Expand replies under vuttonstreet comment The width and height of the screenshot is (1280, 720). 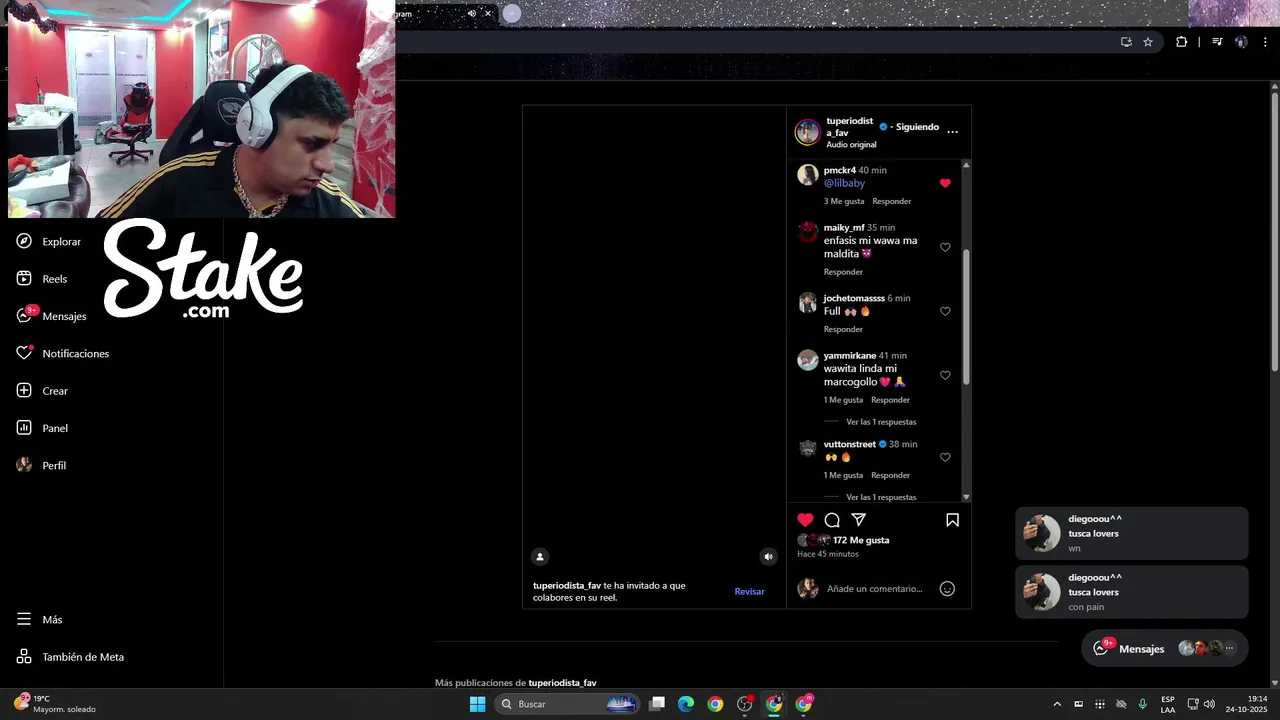(x=881, y=497)
